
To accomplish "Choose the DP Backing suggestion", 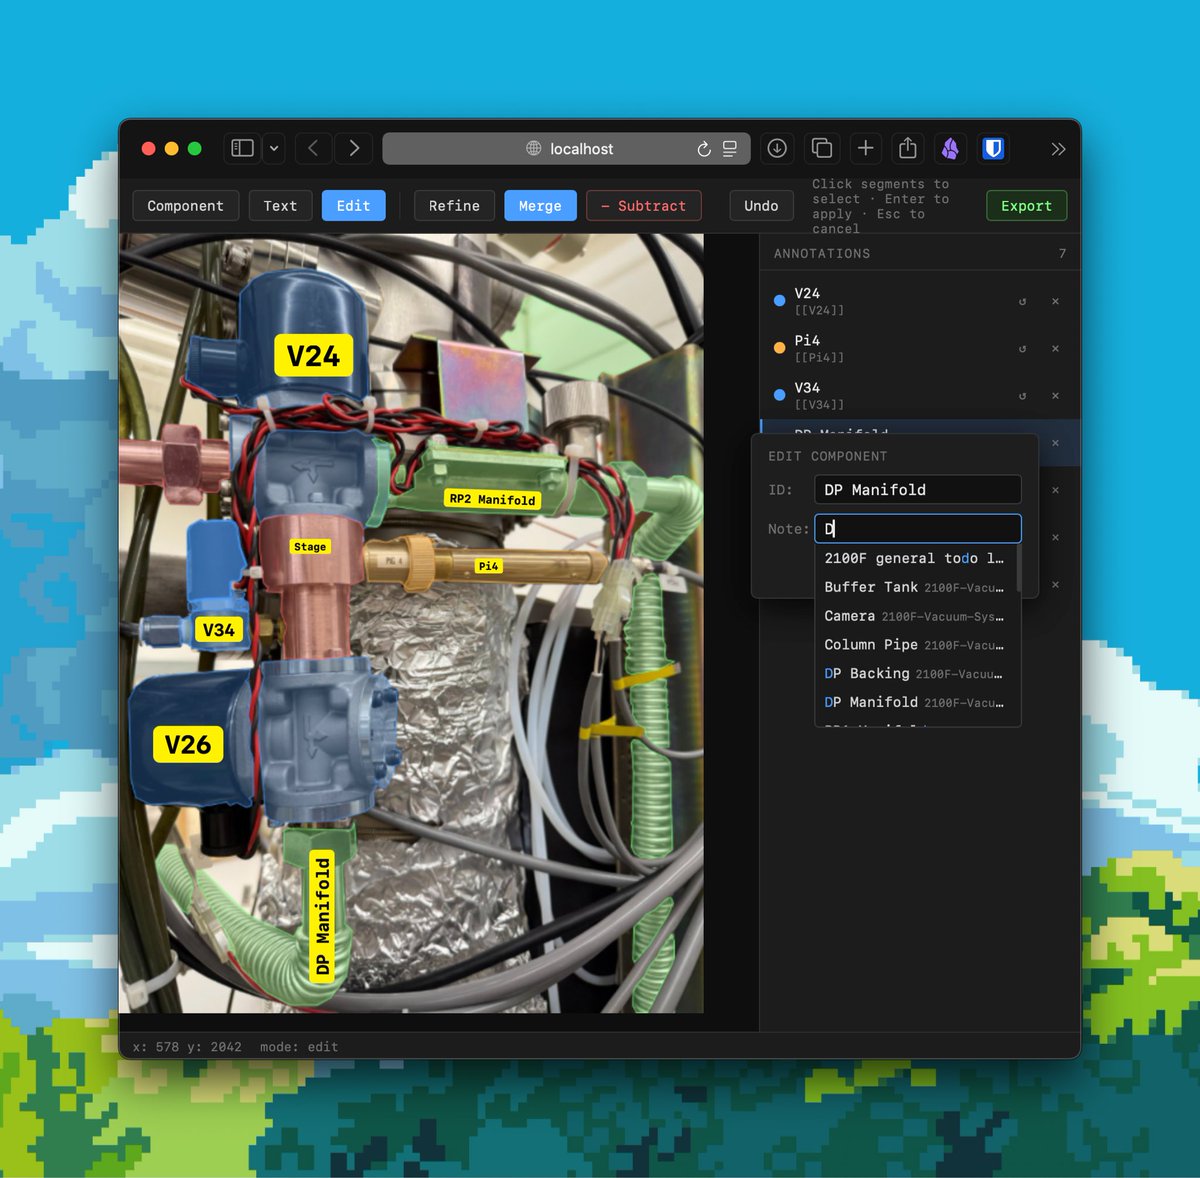I will click(x=916, y=674).
